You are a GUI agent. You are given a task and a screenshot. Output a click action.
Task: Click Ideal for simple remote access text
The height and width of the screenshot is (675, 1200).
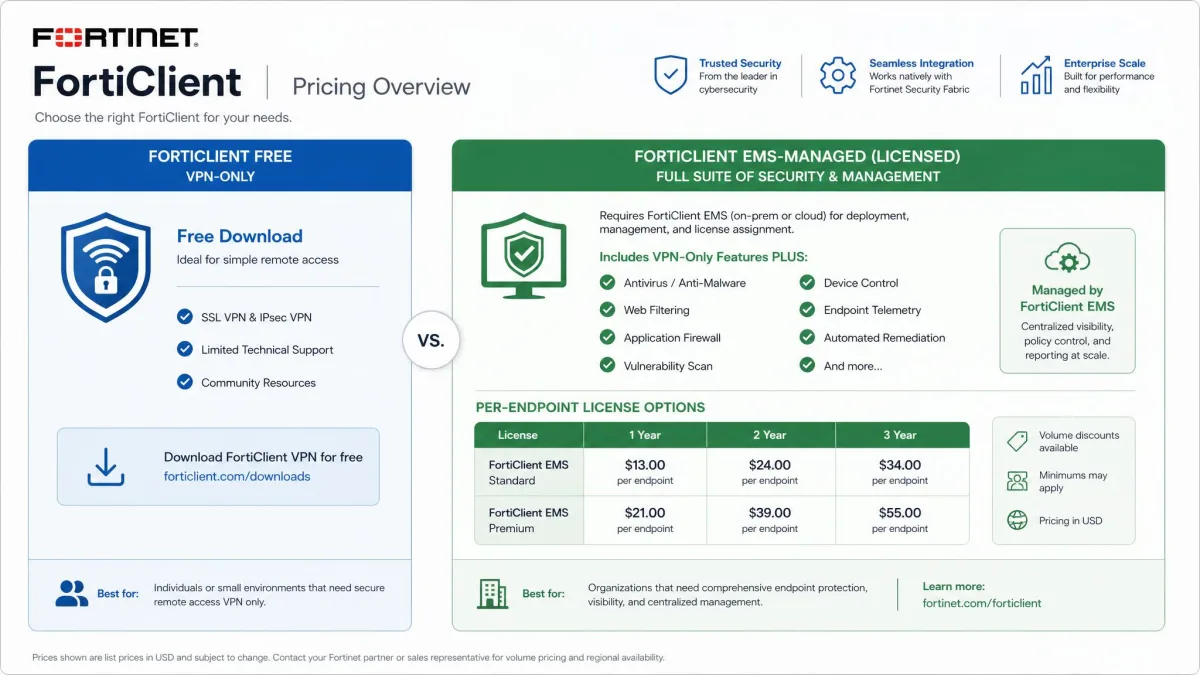(258, 260)
